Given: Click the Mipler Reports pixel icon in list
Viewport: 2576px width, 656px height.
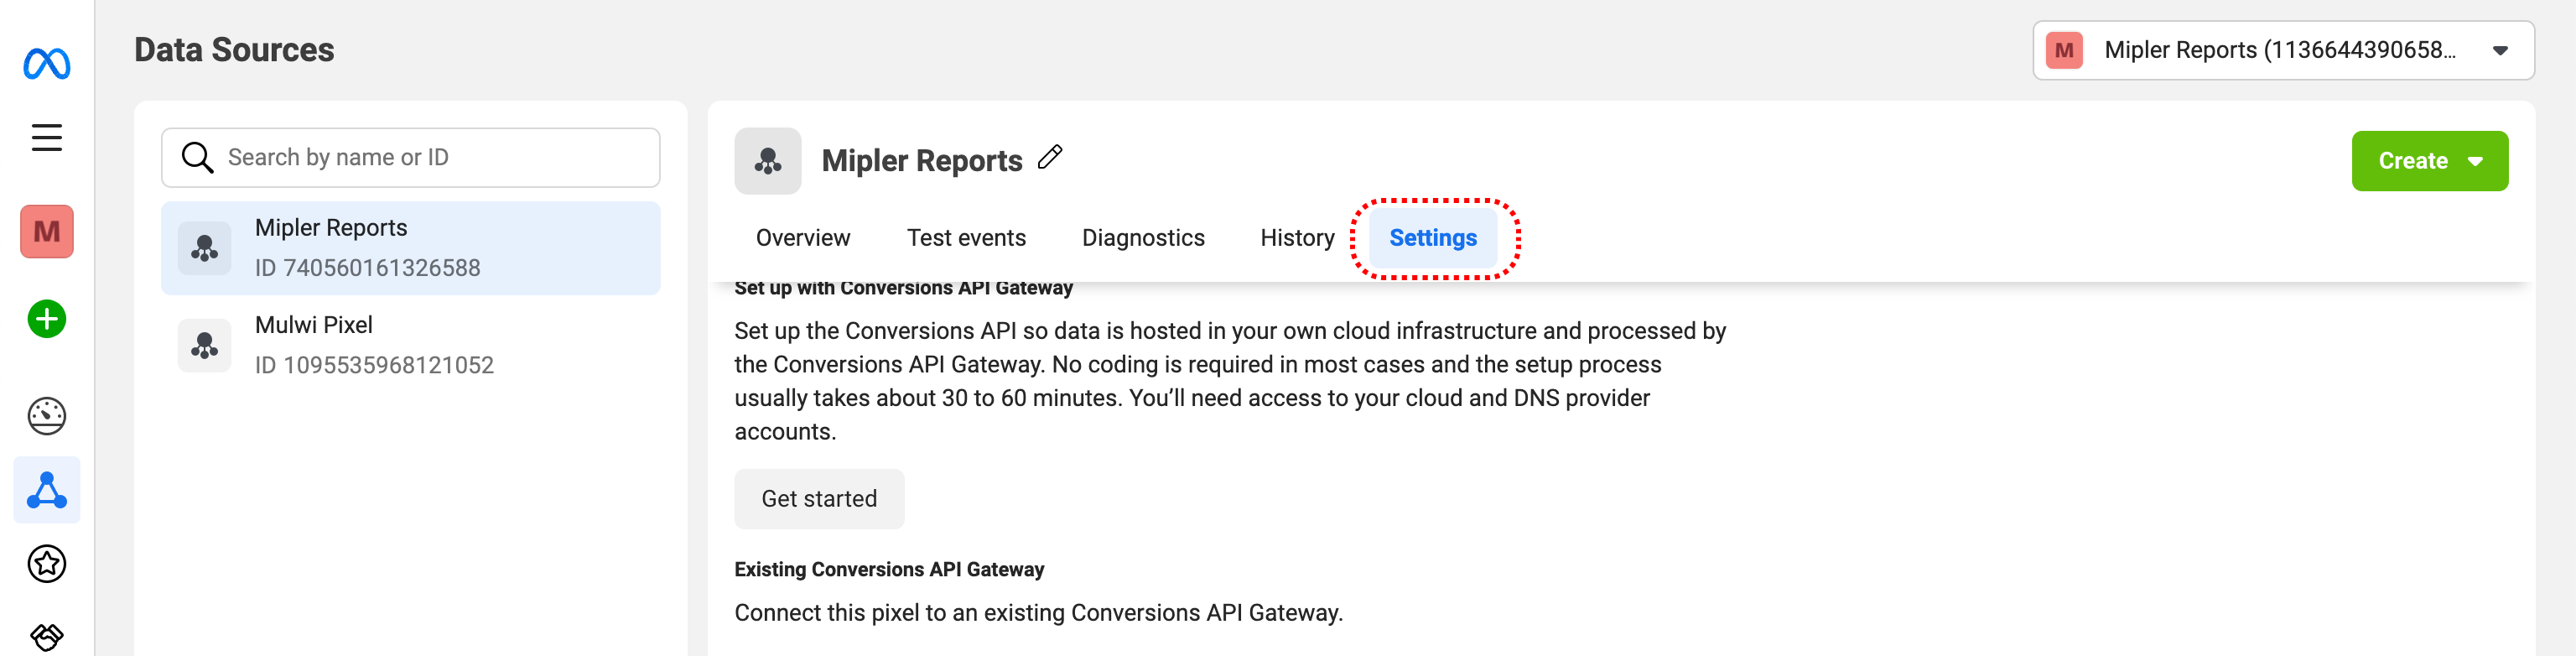Looking at the screenshot, I should pyautogui.click(x=205, y=248).
